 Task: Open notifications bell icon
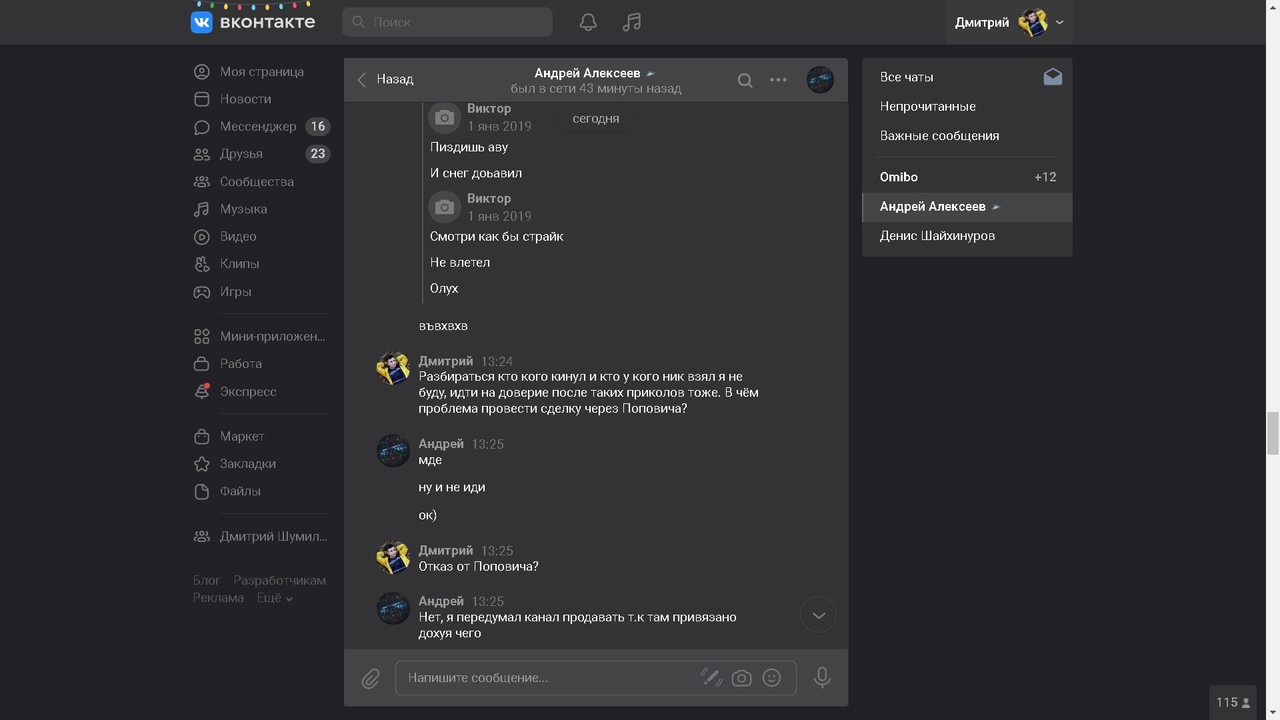click(x=588, y=22)
